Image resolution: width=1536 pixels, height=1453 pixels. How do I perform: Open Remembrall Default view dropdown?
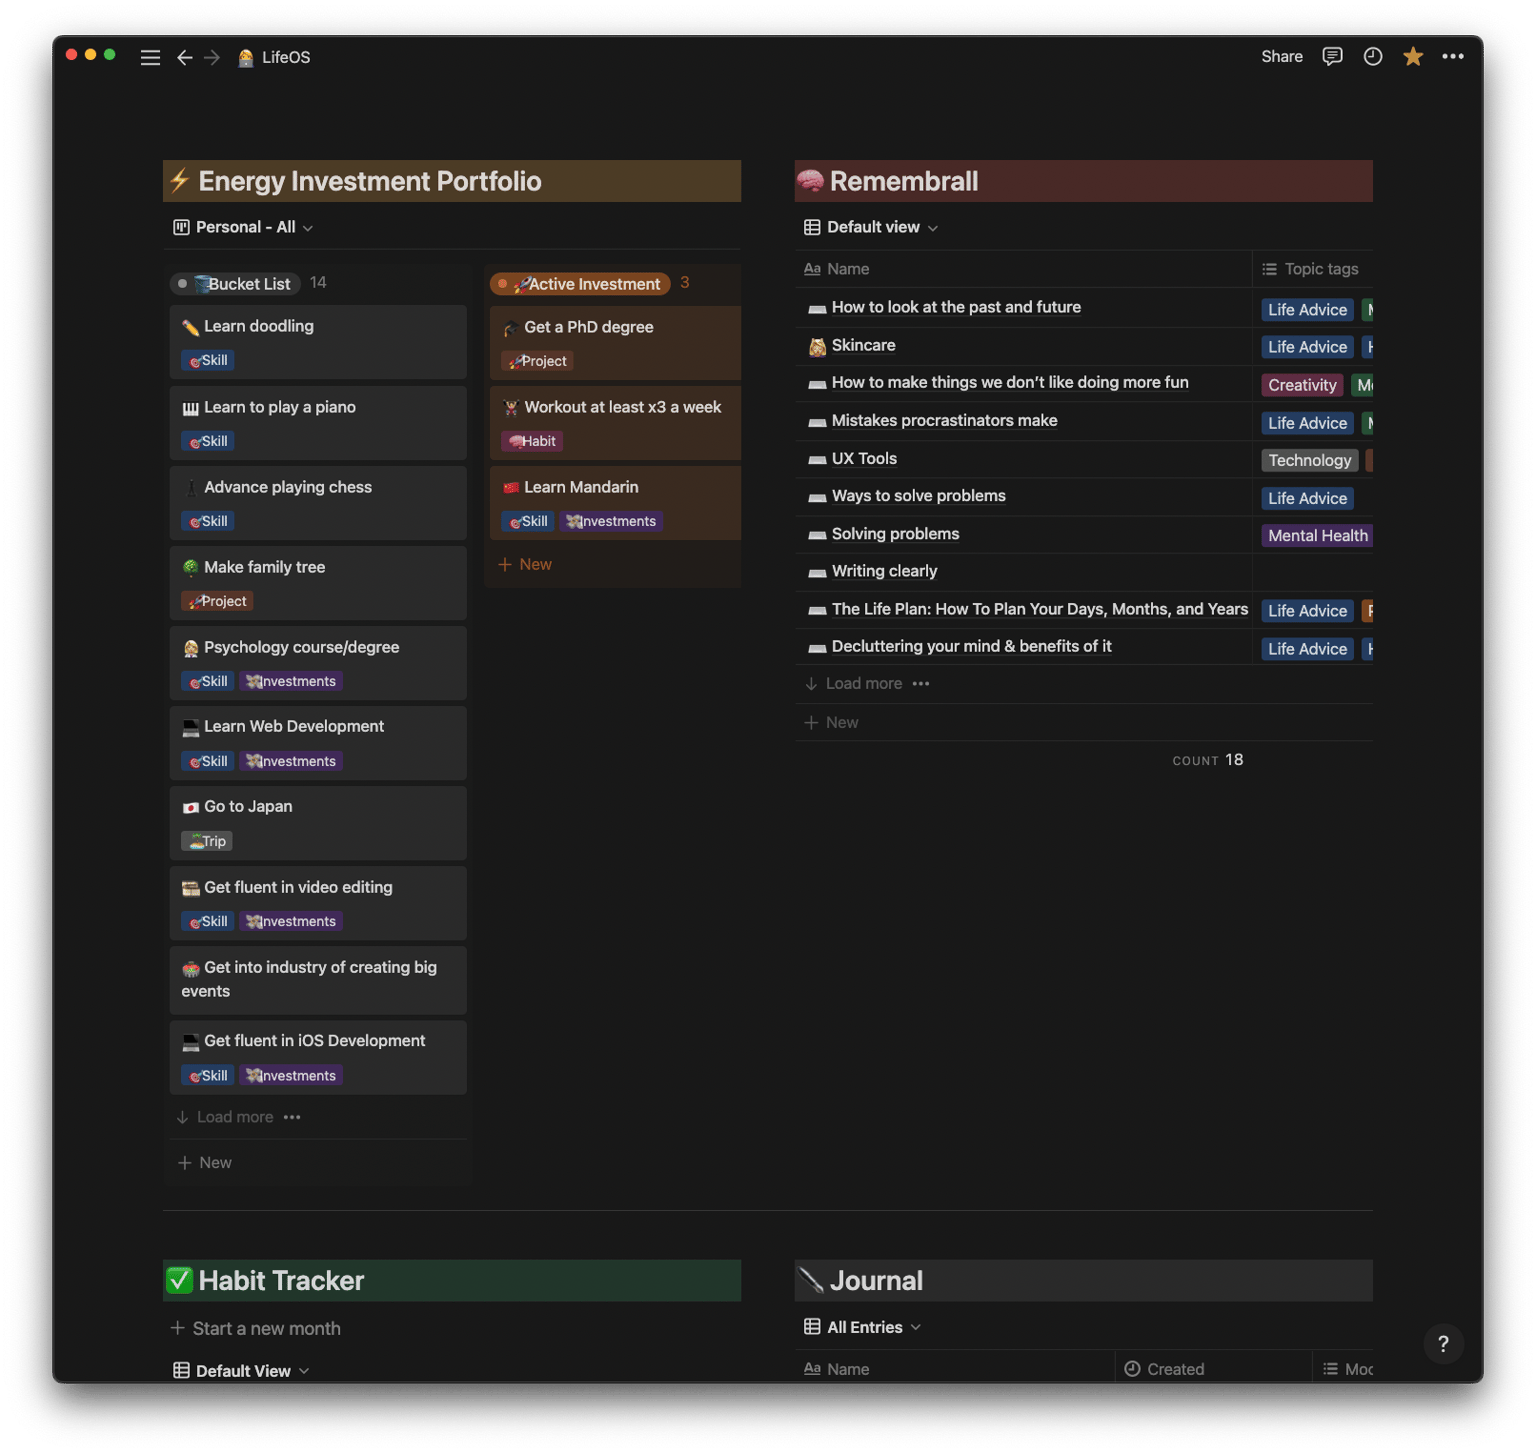coord(871,227)
